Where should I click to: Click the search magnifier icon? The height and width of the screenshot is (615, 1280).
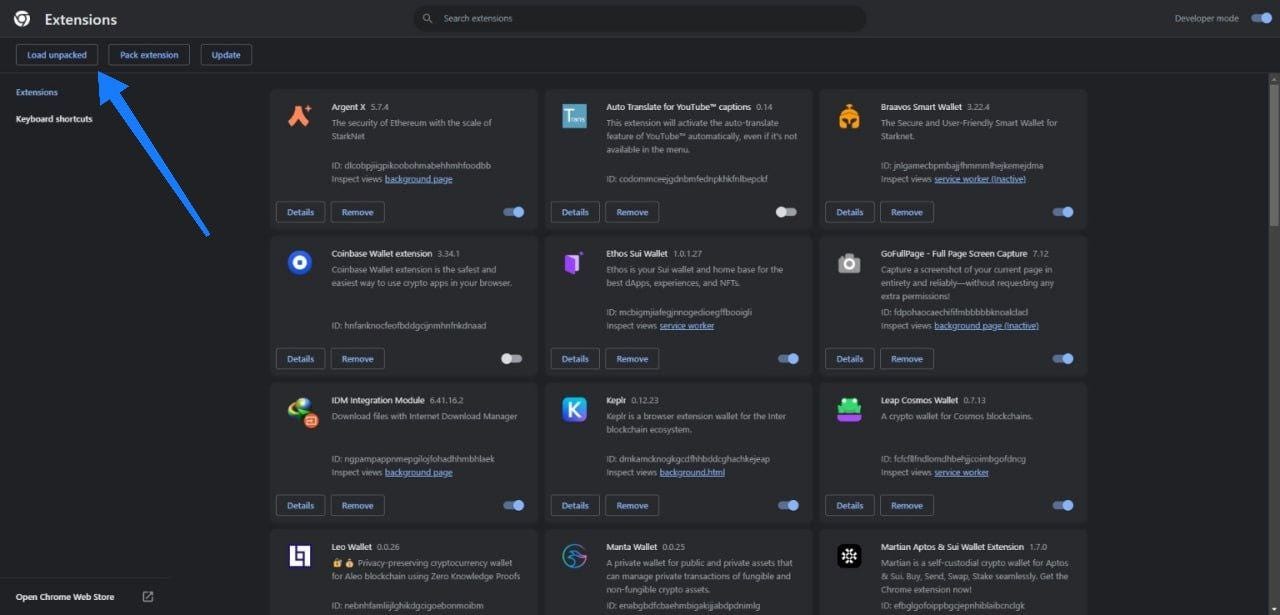click(428, 18)
